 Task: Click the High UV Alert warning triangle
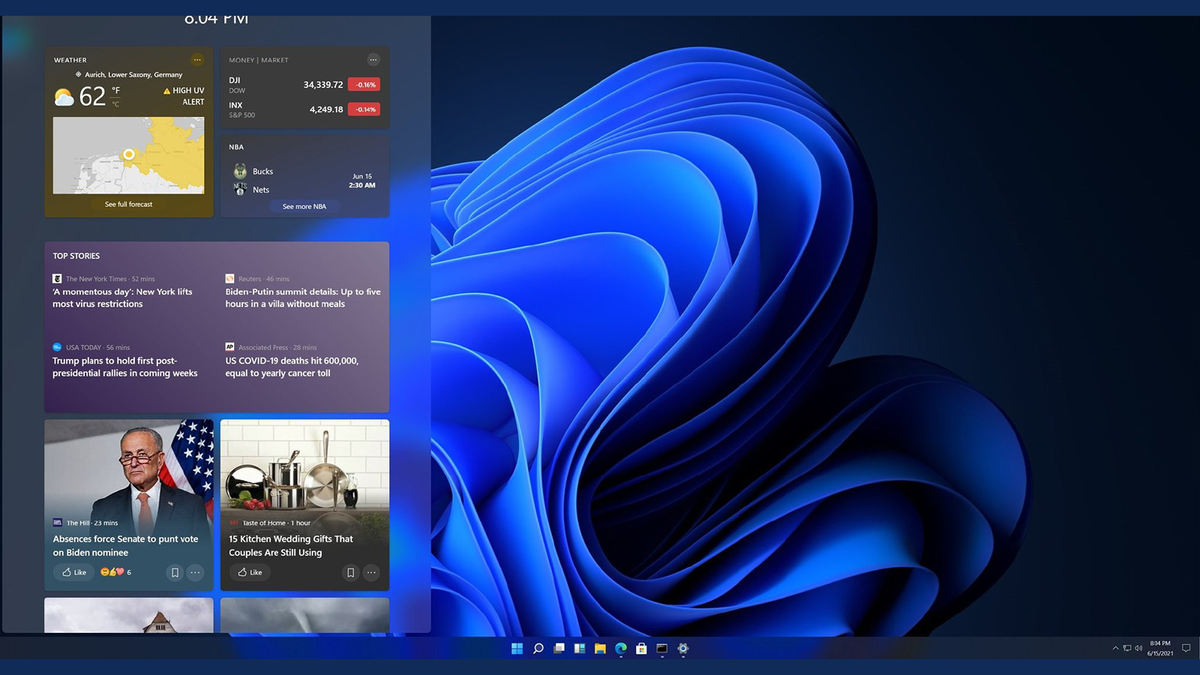pos(167,91)
